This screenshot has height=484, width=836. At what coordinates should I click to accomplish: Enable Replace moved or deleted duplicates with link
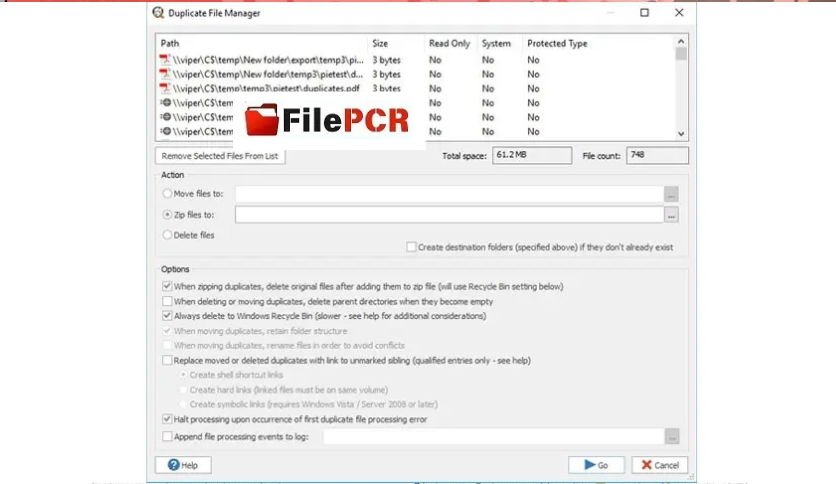pyautogui.click(x=167, y=360)
